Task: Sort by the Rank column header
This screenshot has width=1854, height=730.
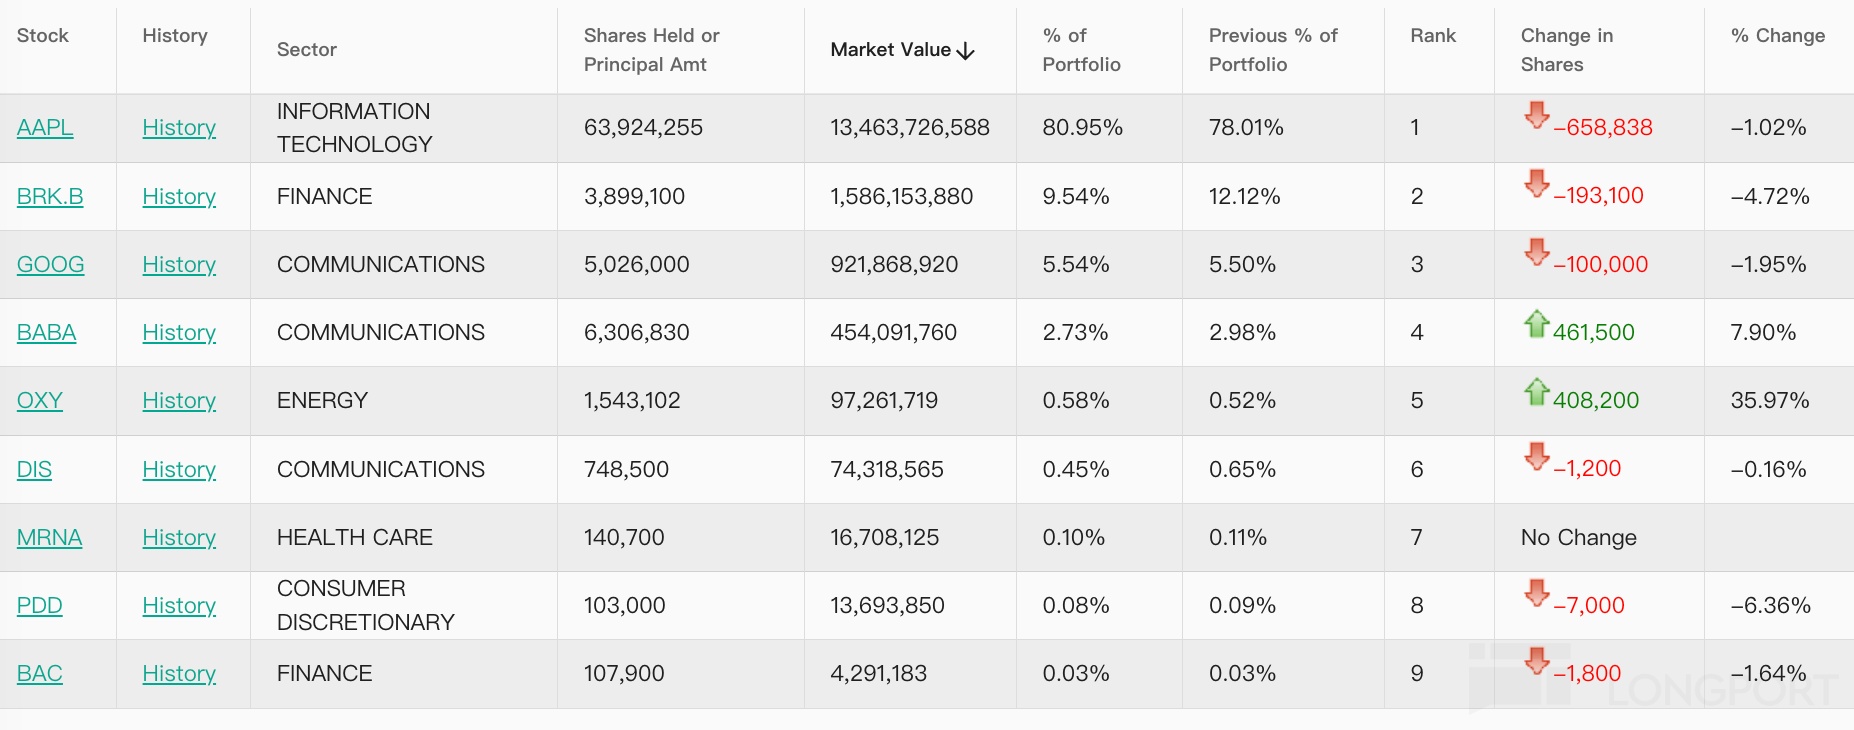Action: pyautogui.click(x=1433, y=36)
